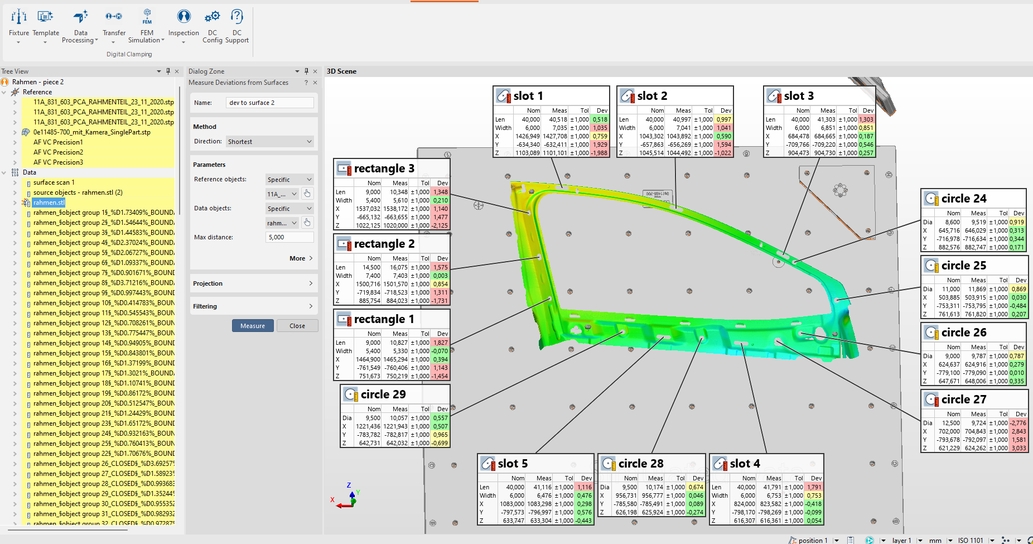Pick reference object with hand selector icon

[x=308, y=194]
